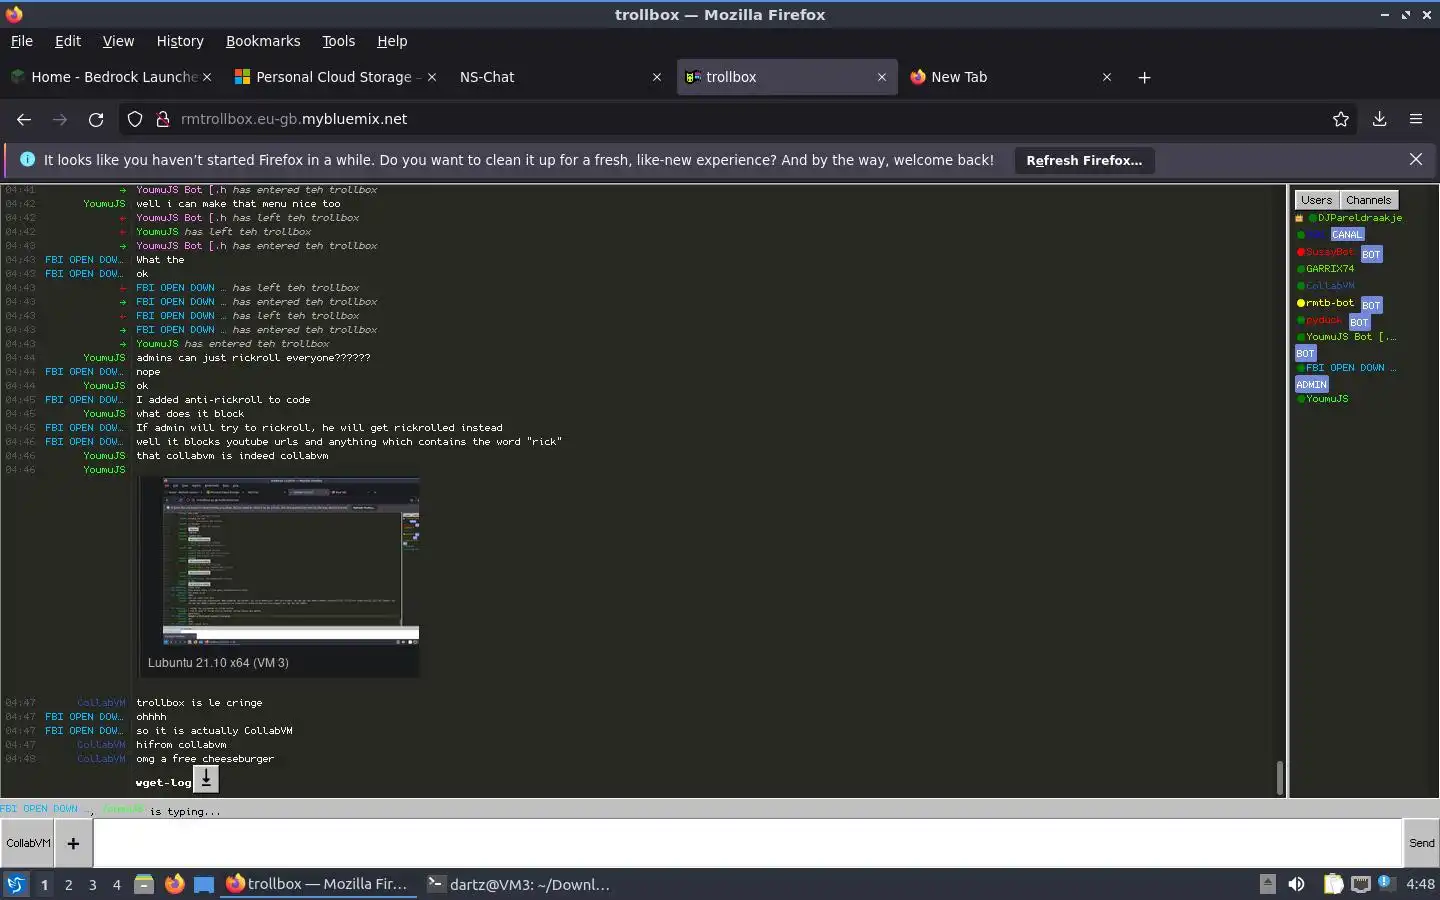Screen dimensions: 1440x900
Task: Select FBI OPEN DOWN admin user entry
Action: pyautogui.click(x=1350, y=368)
